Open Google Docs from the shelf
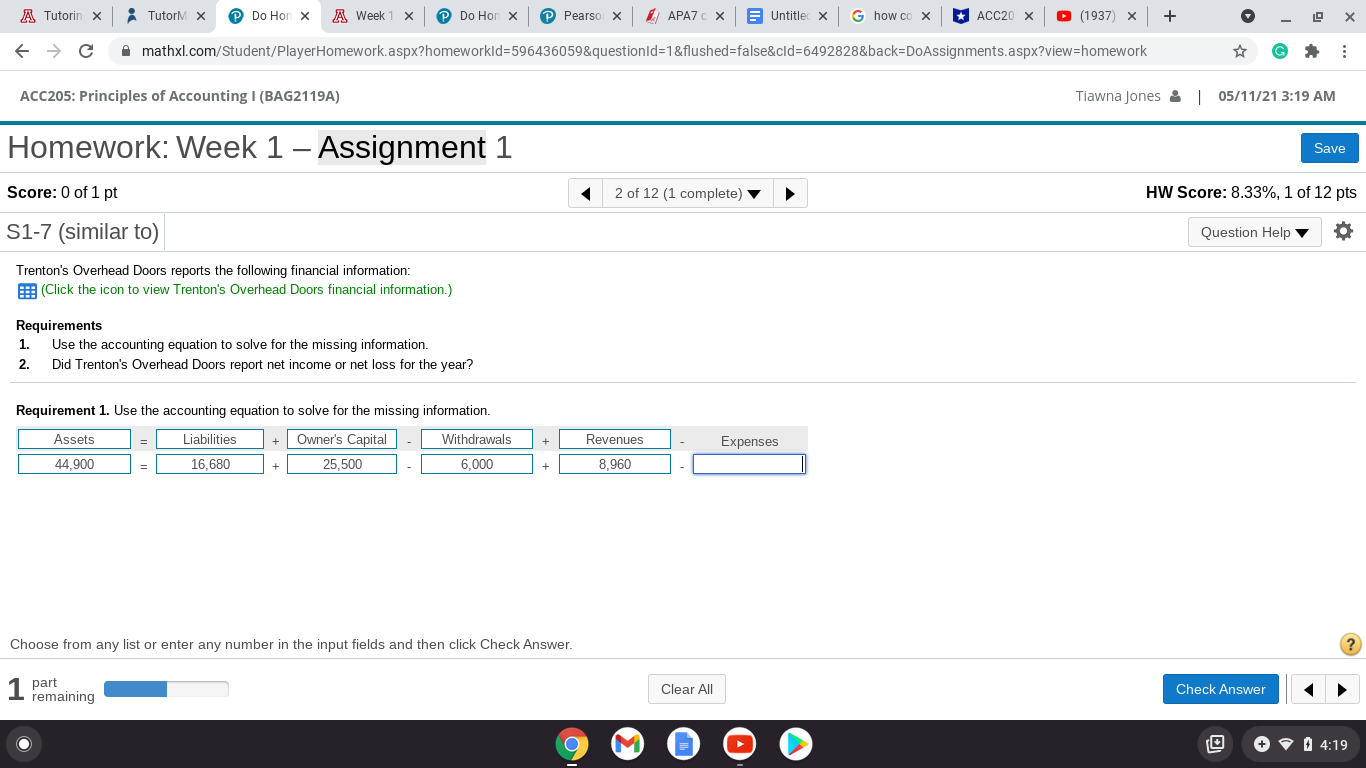The width and height of the screenshot is (1366, 768). click(683, 744)
